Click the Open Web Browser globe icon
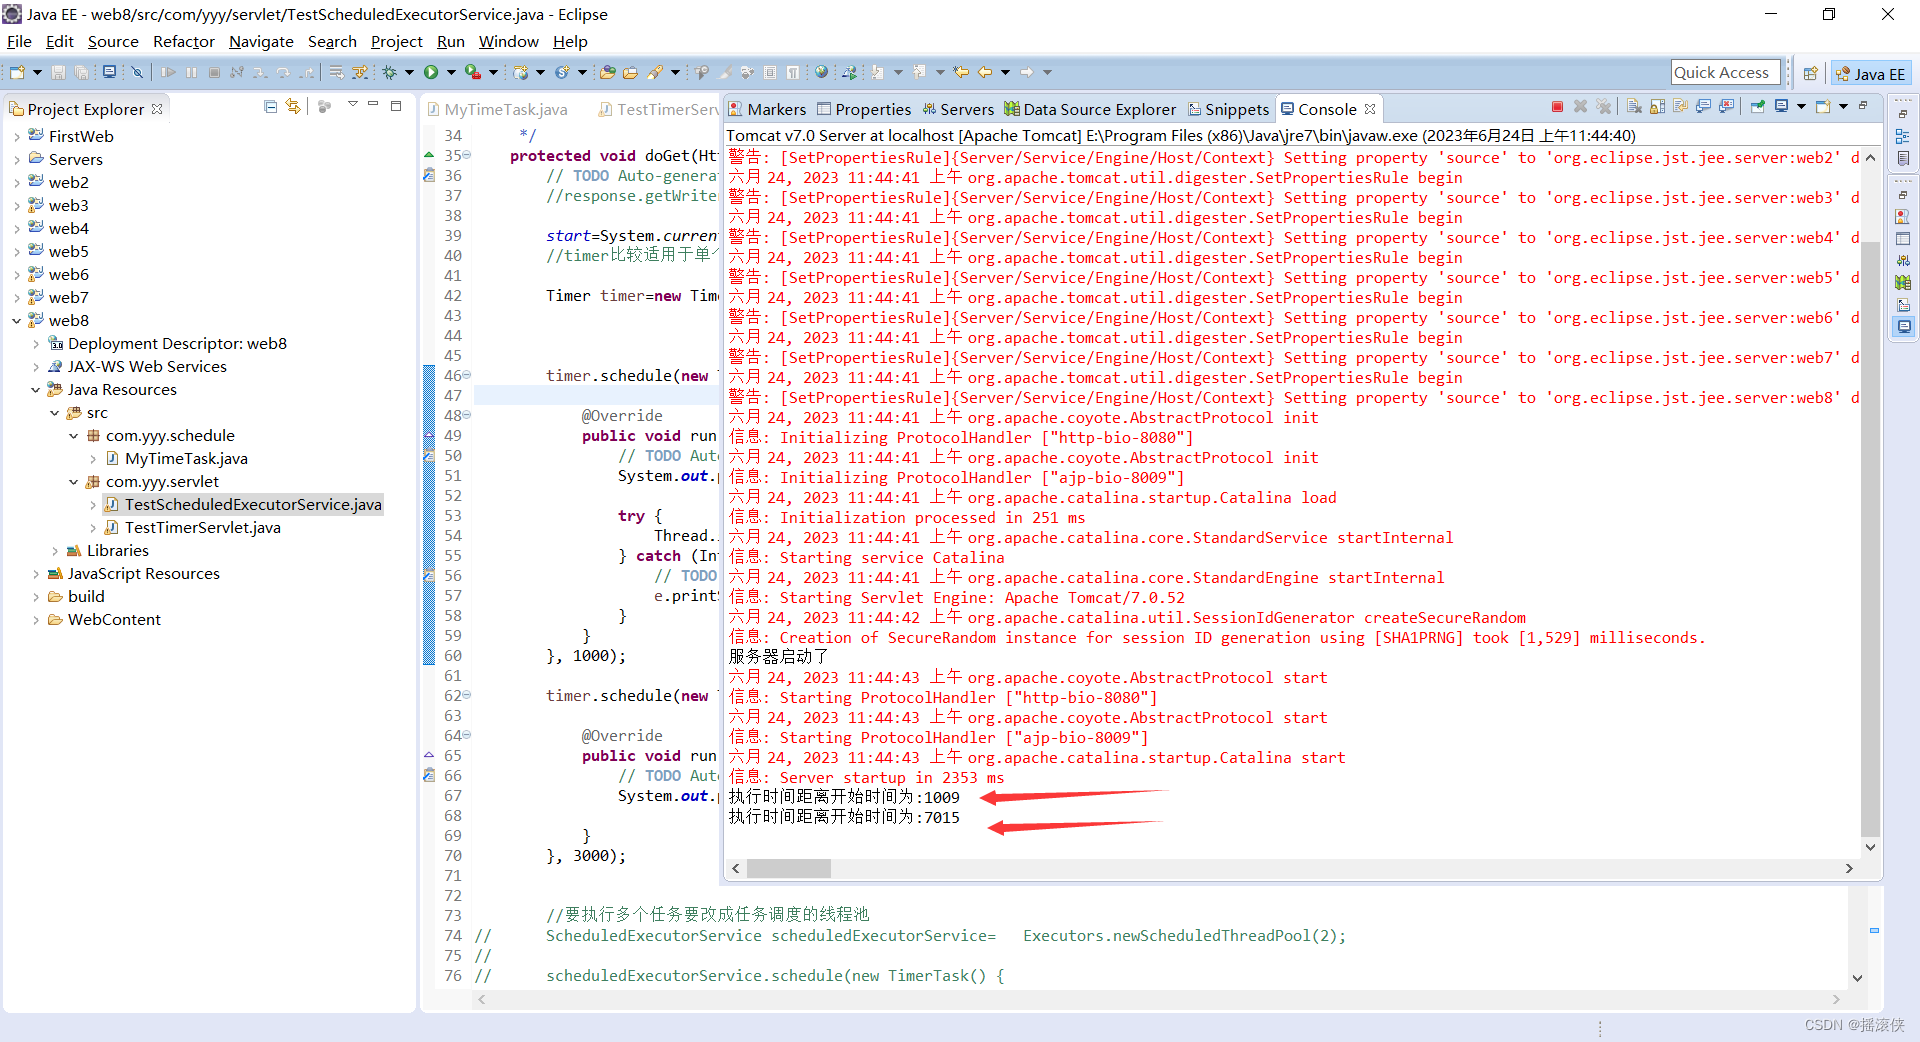1920x1042 pixels. tap(821, 72)
